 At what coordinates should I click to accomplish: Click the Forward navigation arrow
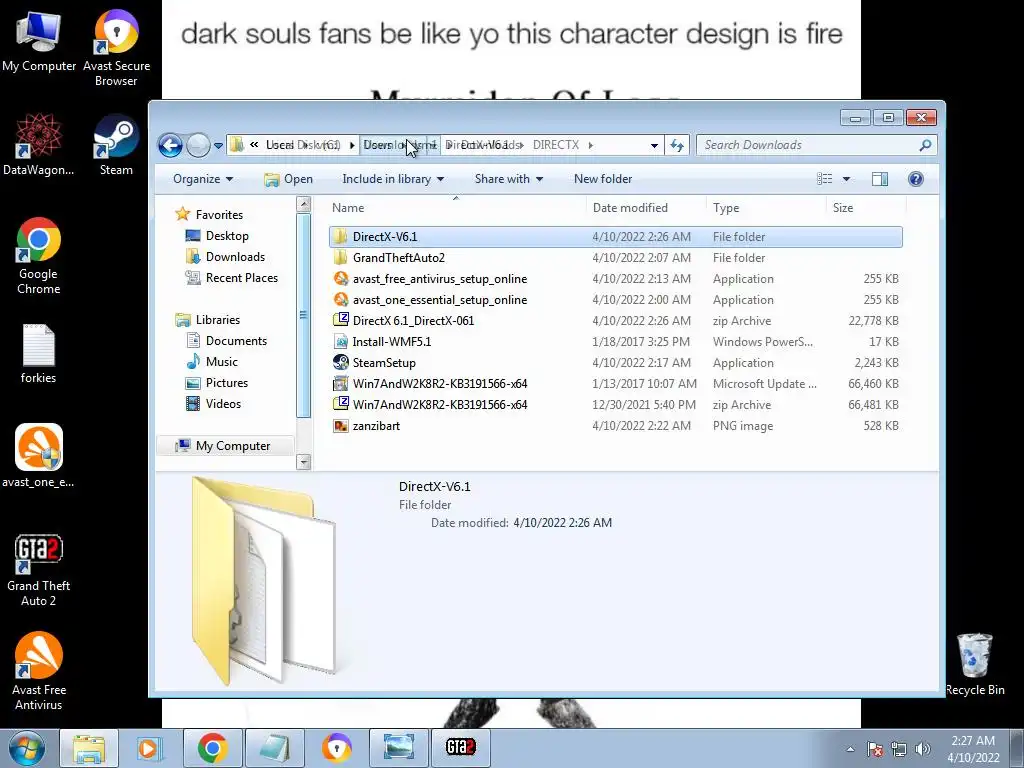pyautogui.click(x=198, y=145)
